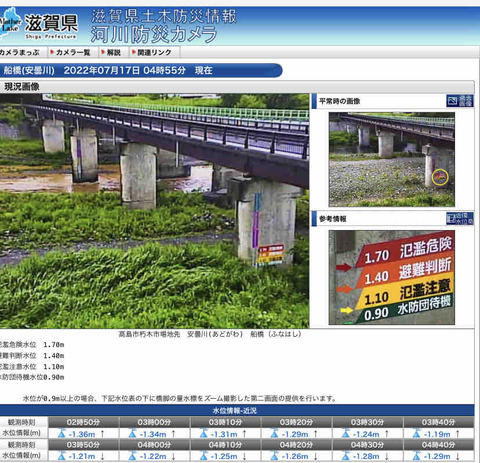The height and width of the screenshot is (463, 480).
Task: Click the 参考情報 heading
Action: [x=333, y=219]
